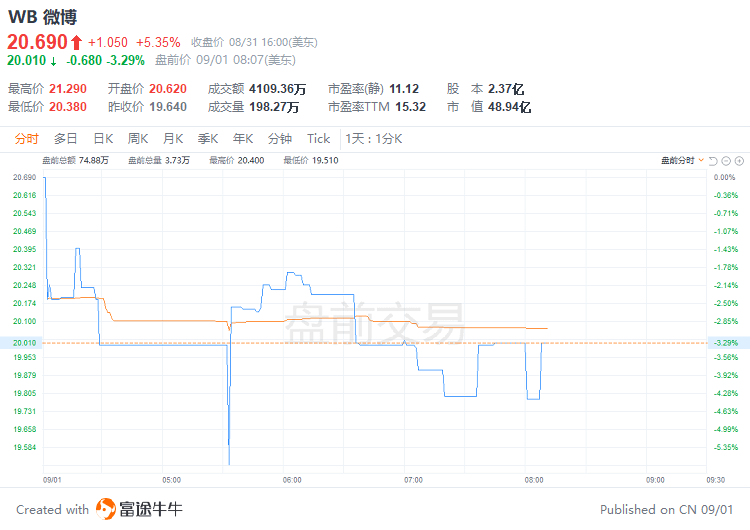The height and width of the screenshot is (530, 750).
Task: Click the gain percentage +5.35%
Action: click(158, 43)
